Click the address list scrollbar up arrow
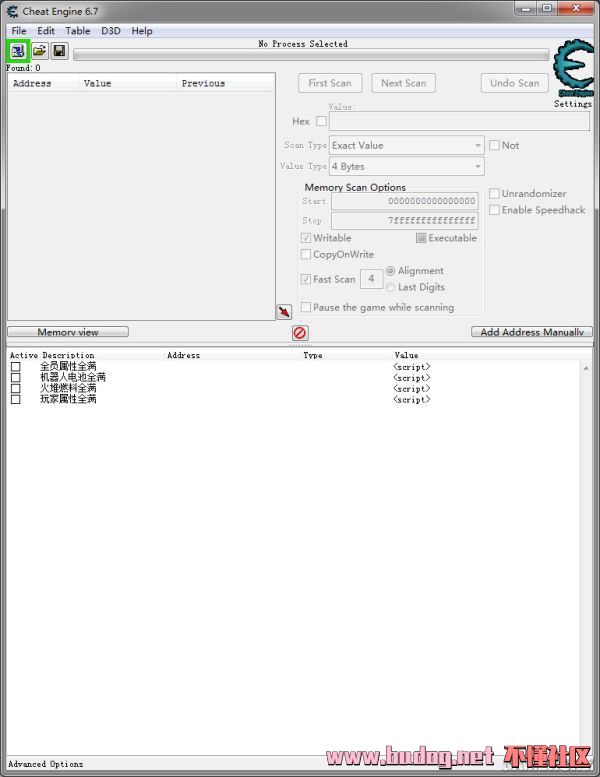Screen dimensions: 600x777 point(586,368)
